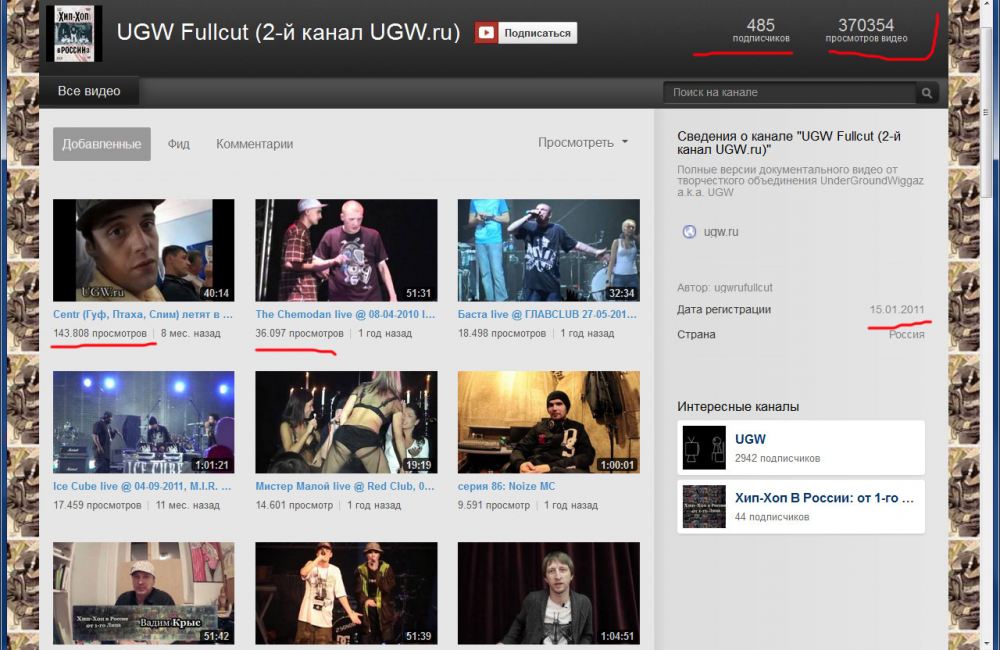Click the 370354 просмотров видео counter
Viewport: 1000px width, 650px height.
pyautogui.click(x=866, y=30)
